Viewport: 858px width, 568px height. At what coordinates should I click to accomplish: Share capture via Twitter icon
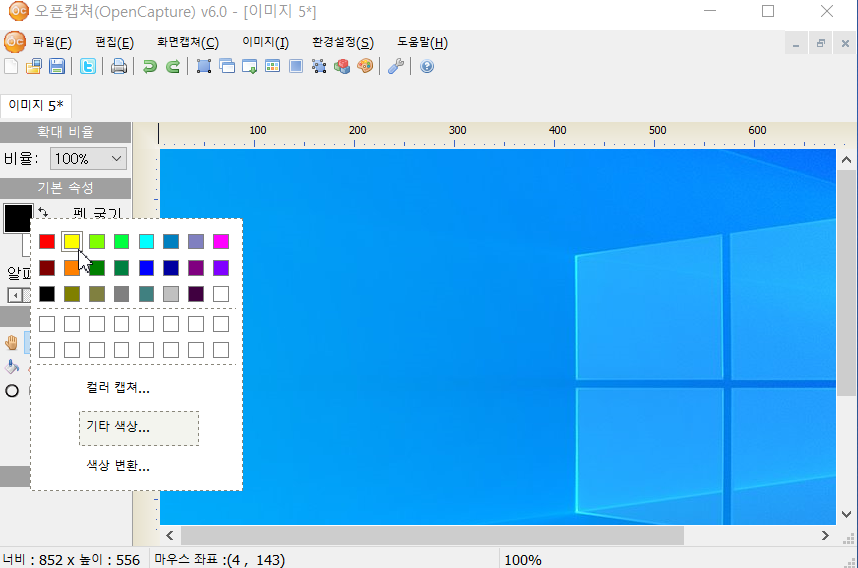point(88,66)
